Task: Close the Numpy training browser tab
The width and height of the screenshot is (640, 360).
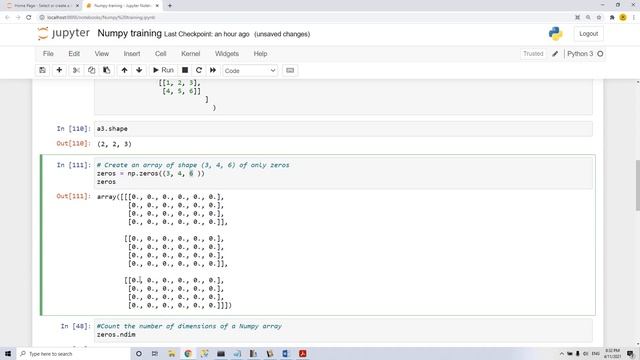Action: pos(157,6)
